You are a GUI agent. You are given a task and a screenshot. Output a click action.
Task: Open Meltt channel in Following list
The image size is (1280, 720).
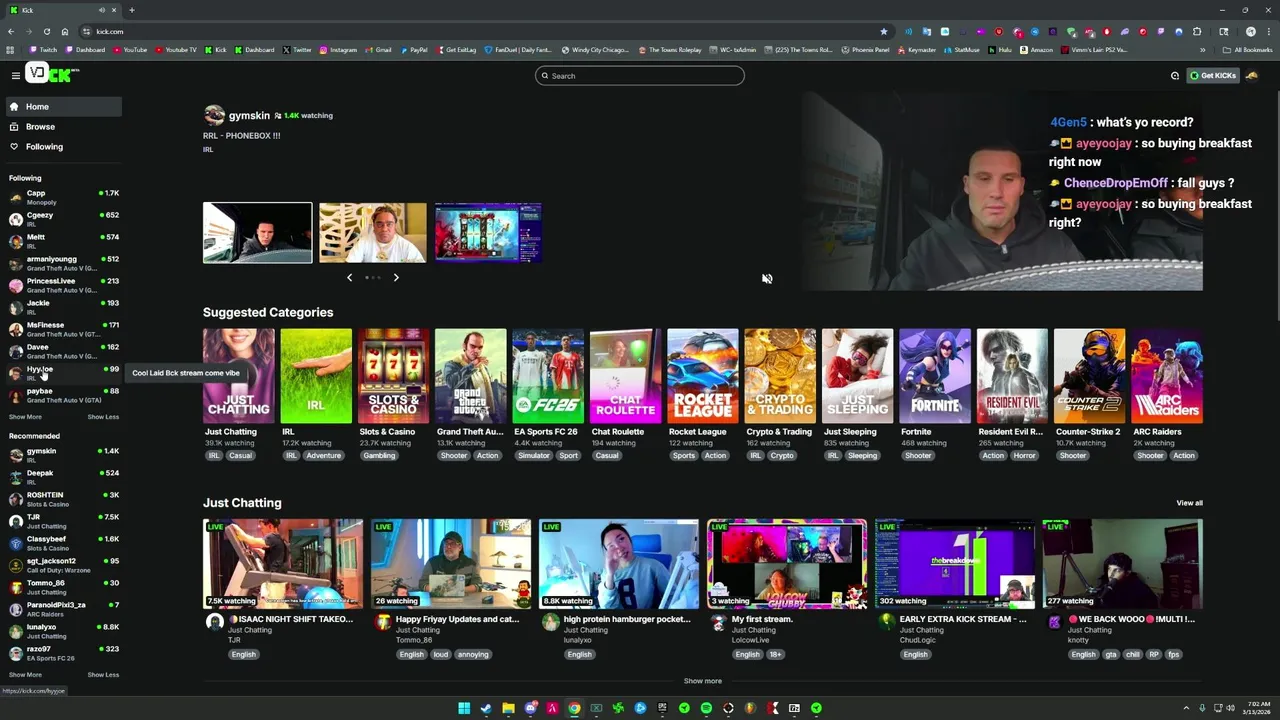click(x=62, y=241)
